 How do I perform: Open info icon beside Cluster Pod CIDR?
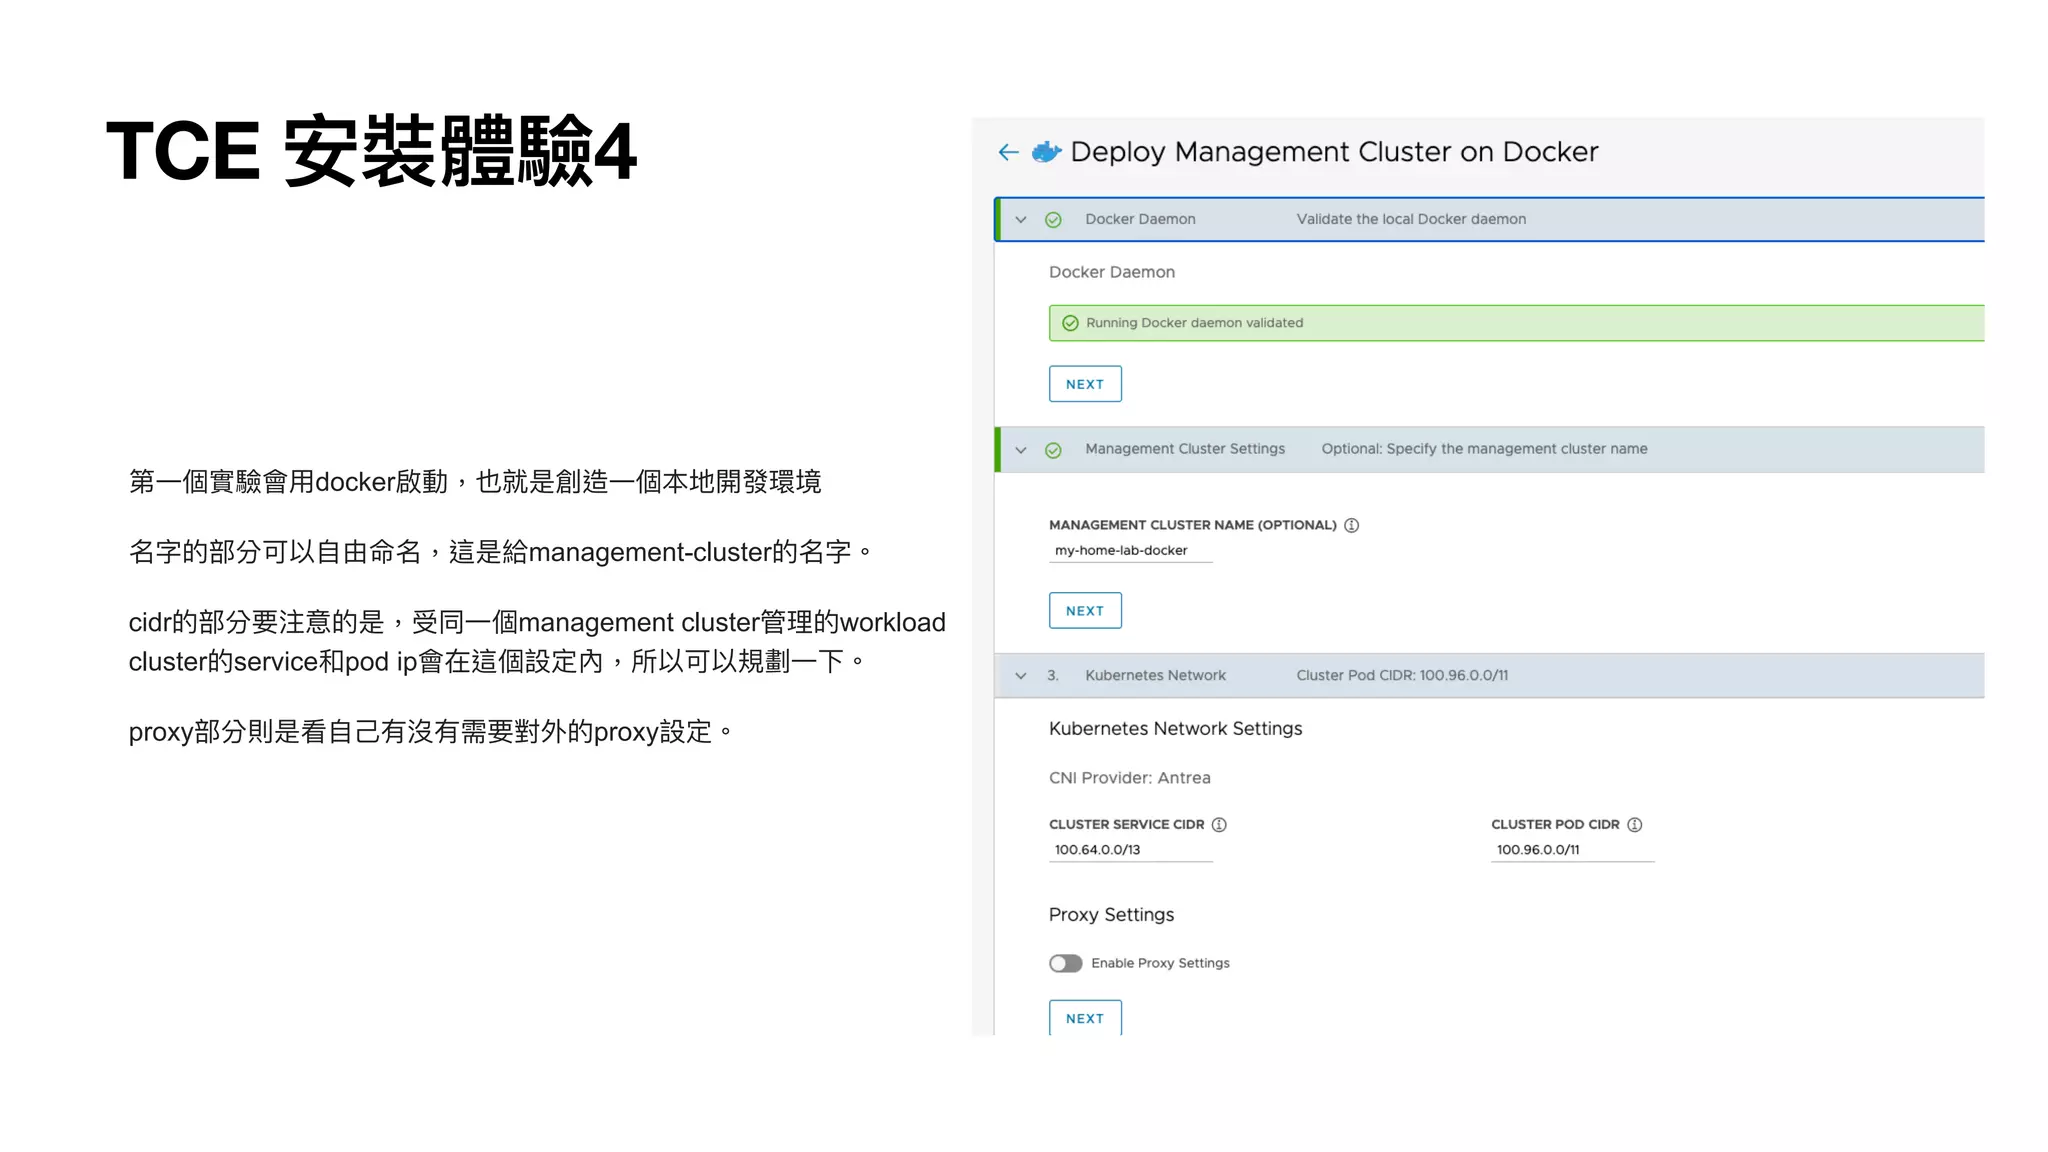pos(1634,825)
